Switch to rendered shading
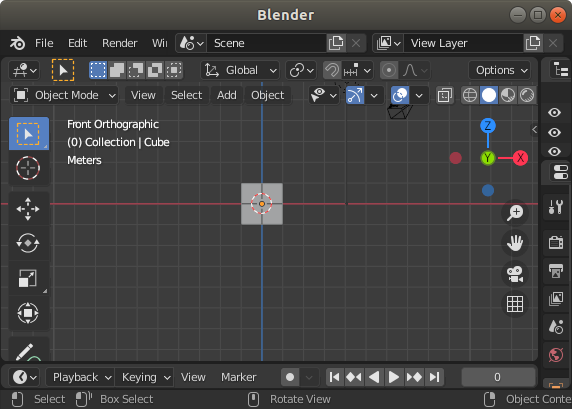 tap(527, 95)
